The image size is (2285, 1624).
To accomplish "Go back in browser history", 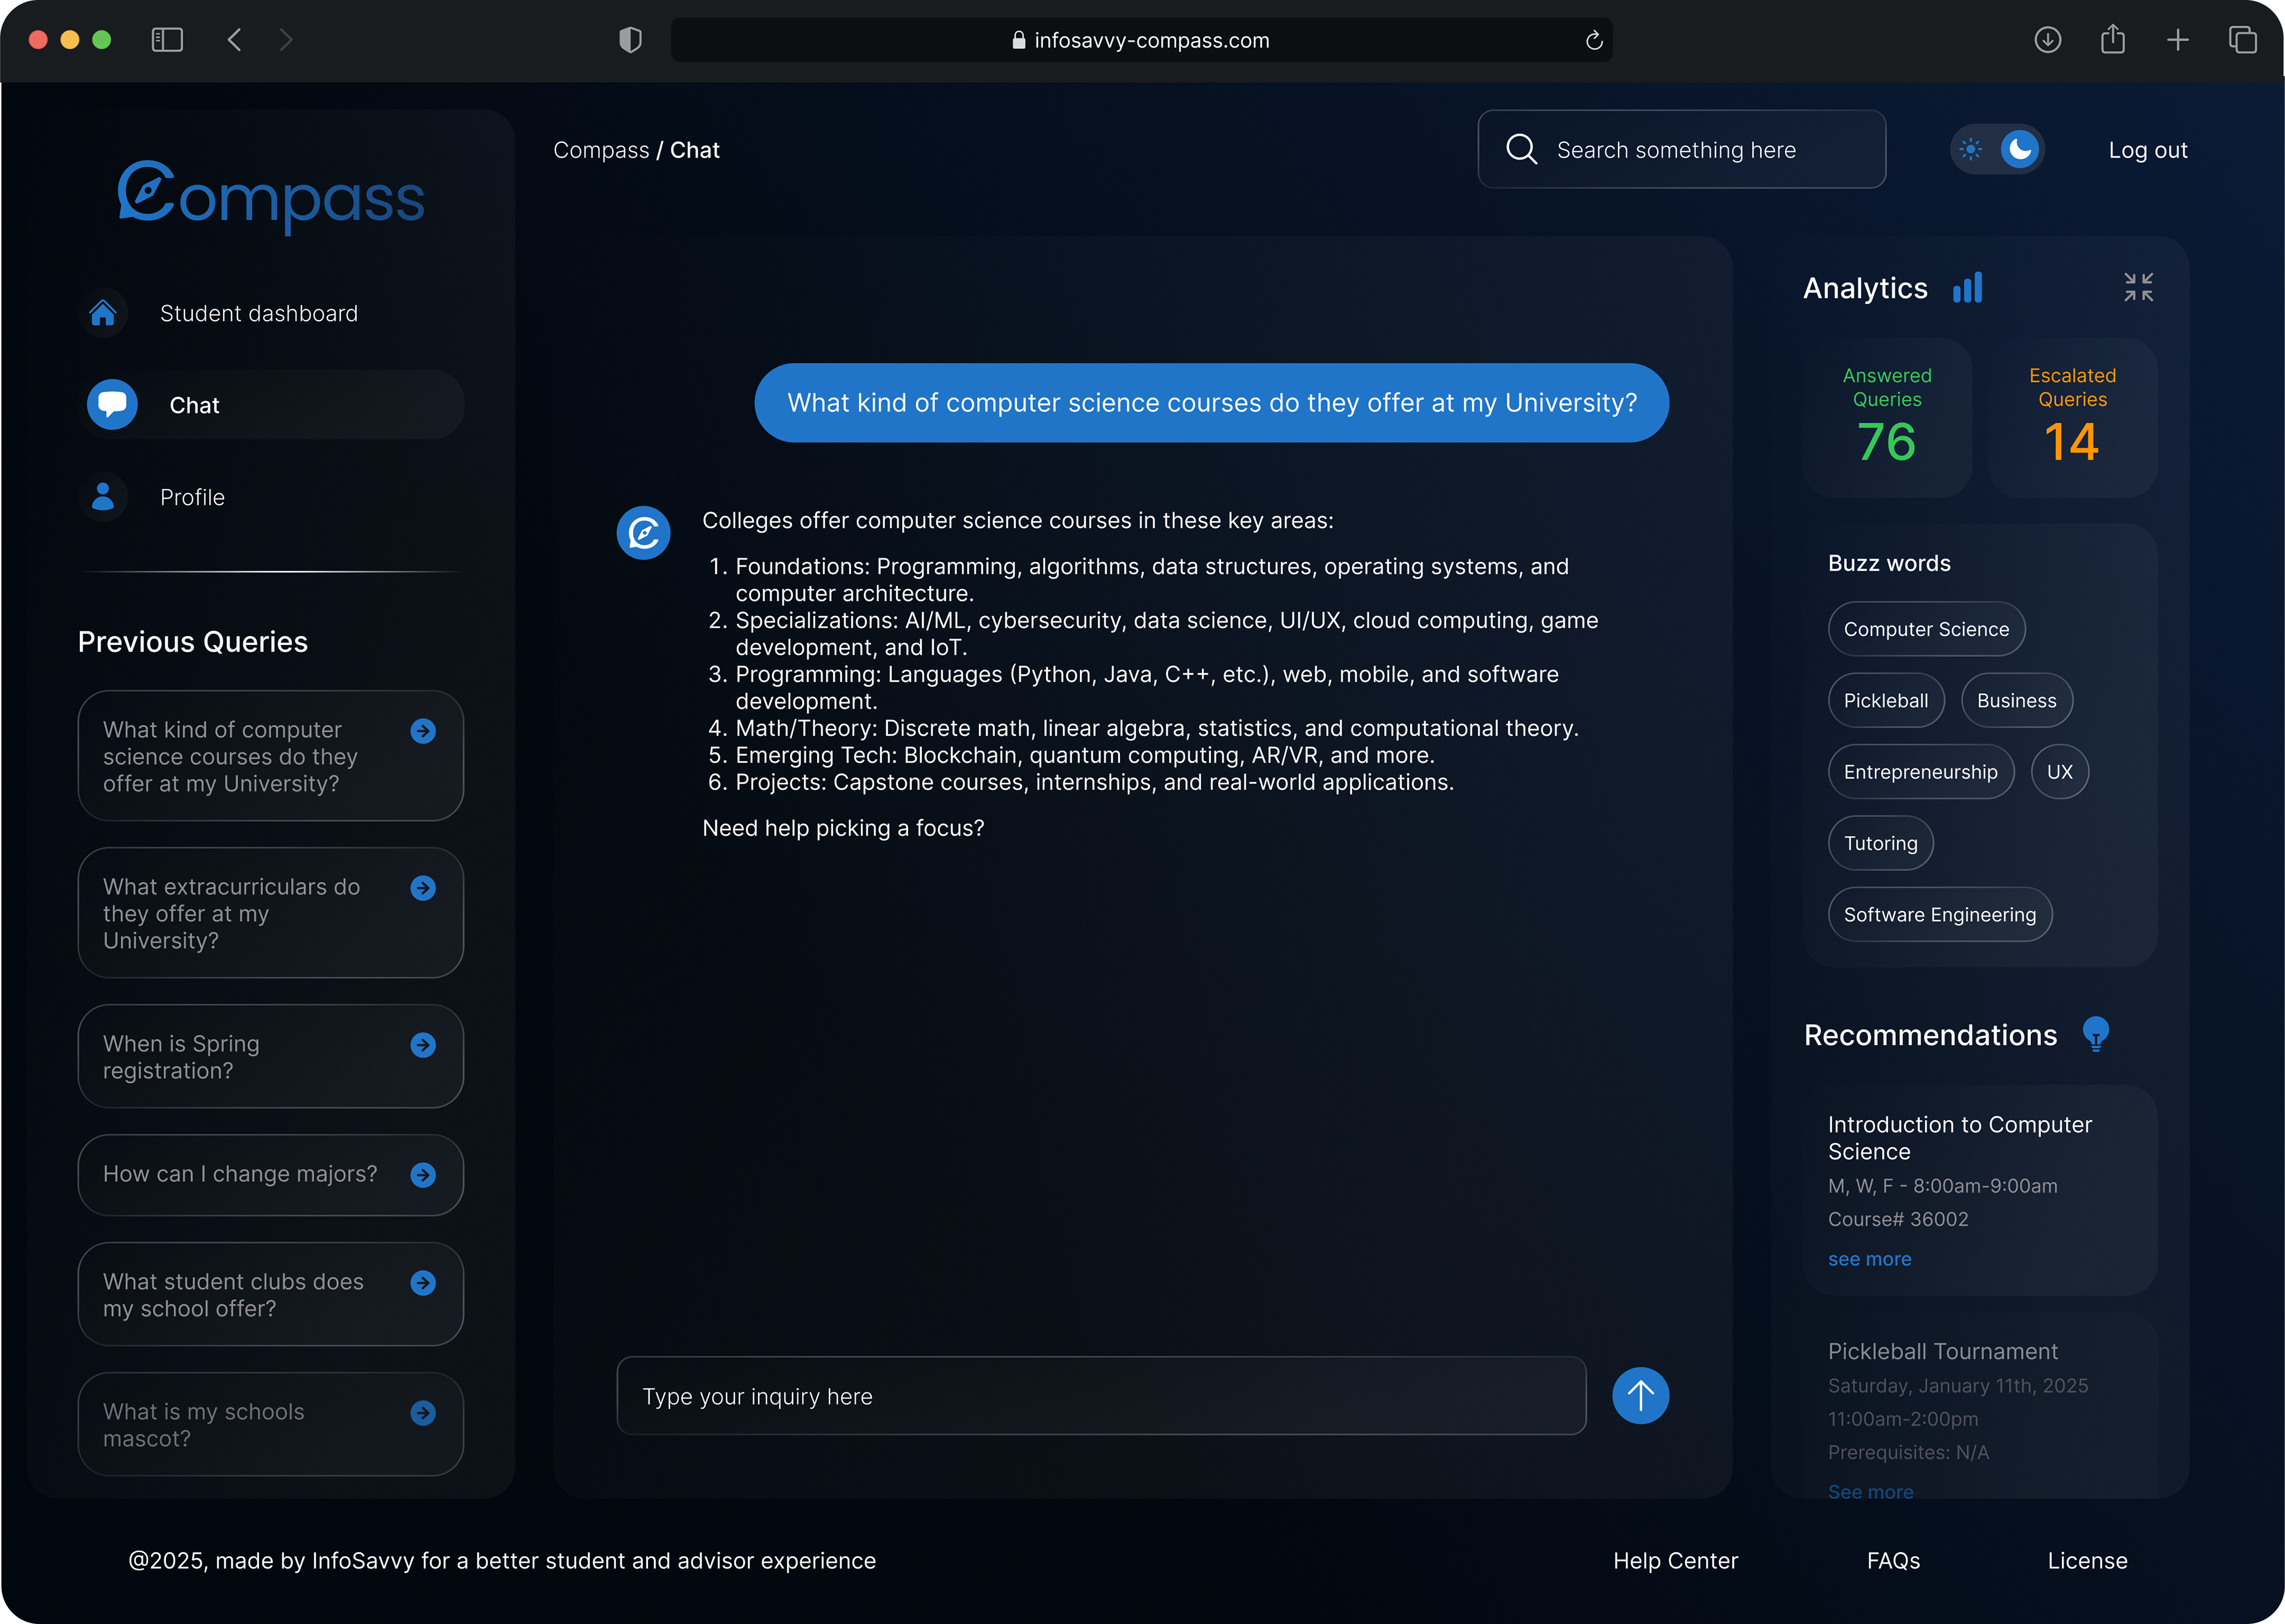I will tap(235, 40).
